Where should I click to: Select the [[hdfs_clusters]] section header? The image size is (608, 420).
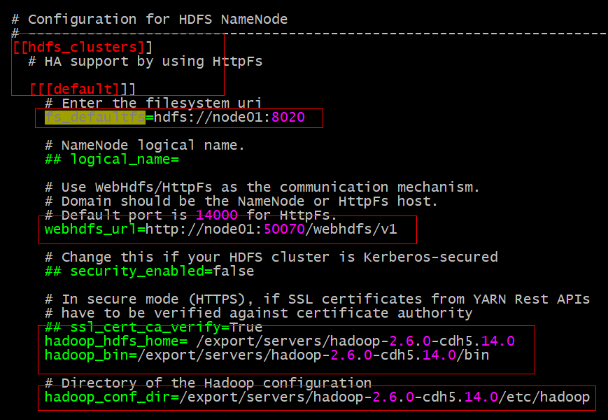tap(83, 47)
